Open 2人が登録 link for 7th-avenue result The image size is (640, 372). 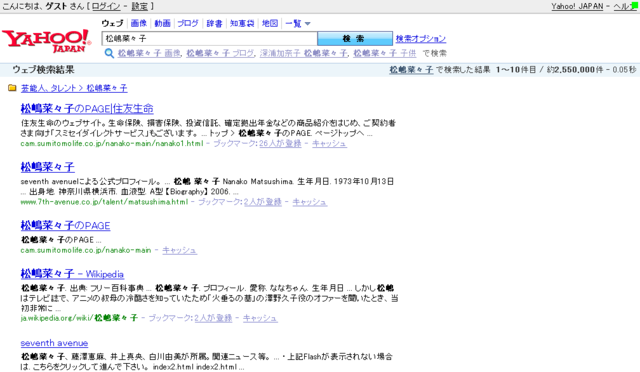tap(263, 202)
